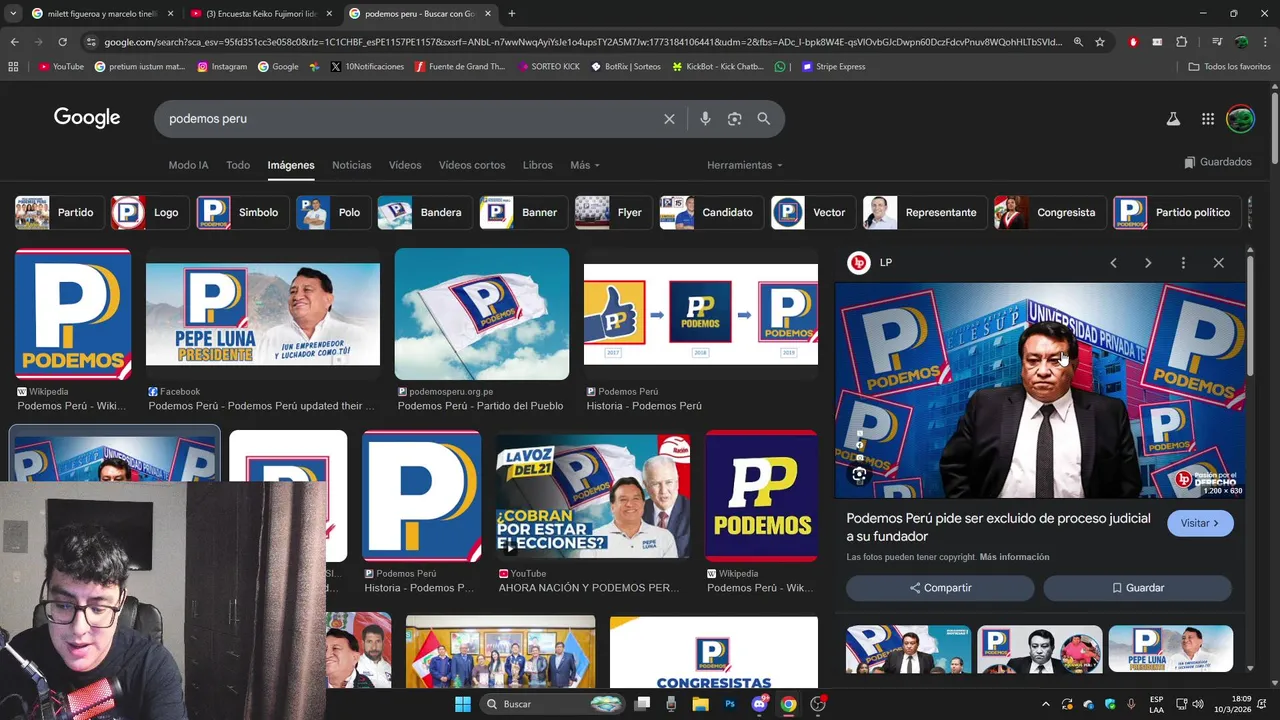1280x720 pixels.
Task: Open Guardados saved items
Action: [1218, 162]
